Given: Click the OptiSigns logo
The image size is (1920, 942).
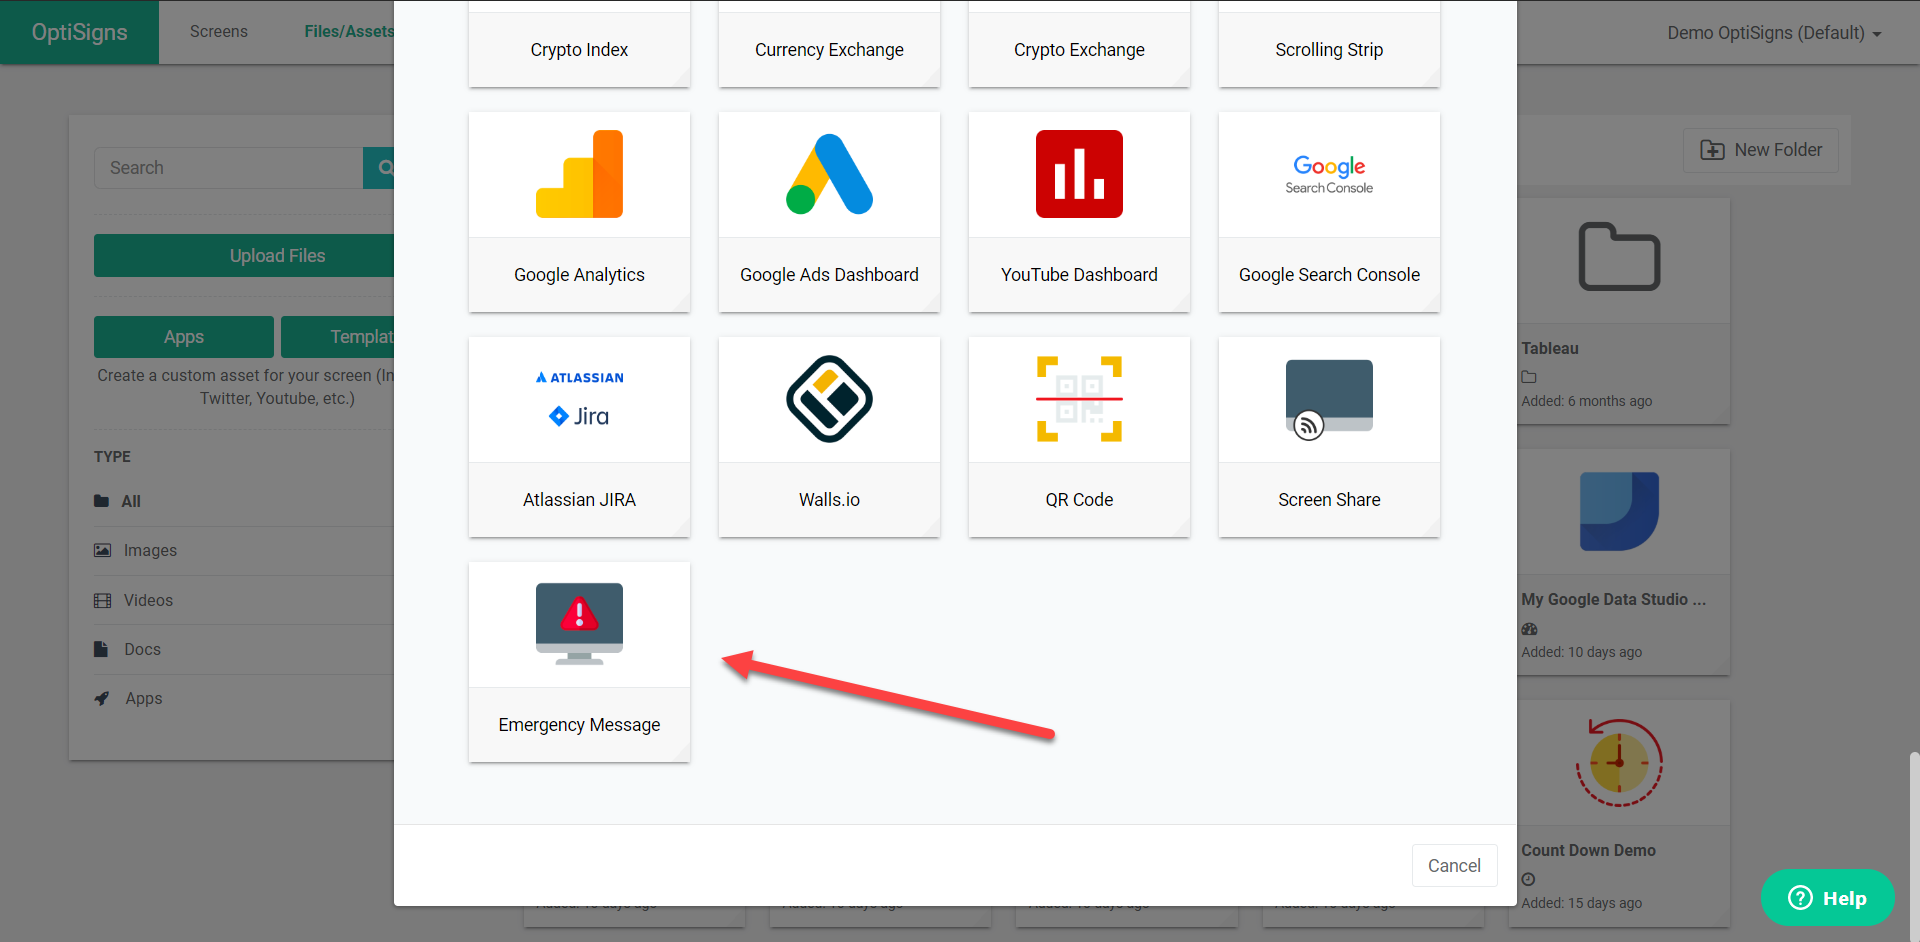Looking at the screenshot, I should (x=79, y=32).
